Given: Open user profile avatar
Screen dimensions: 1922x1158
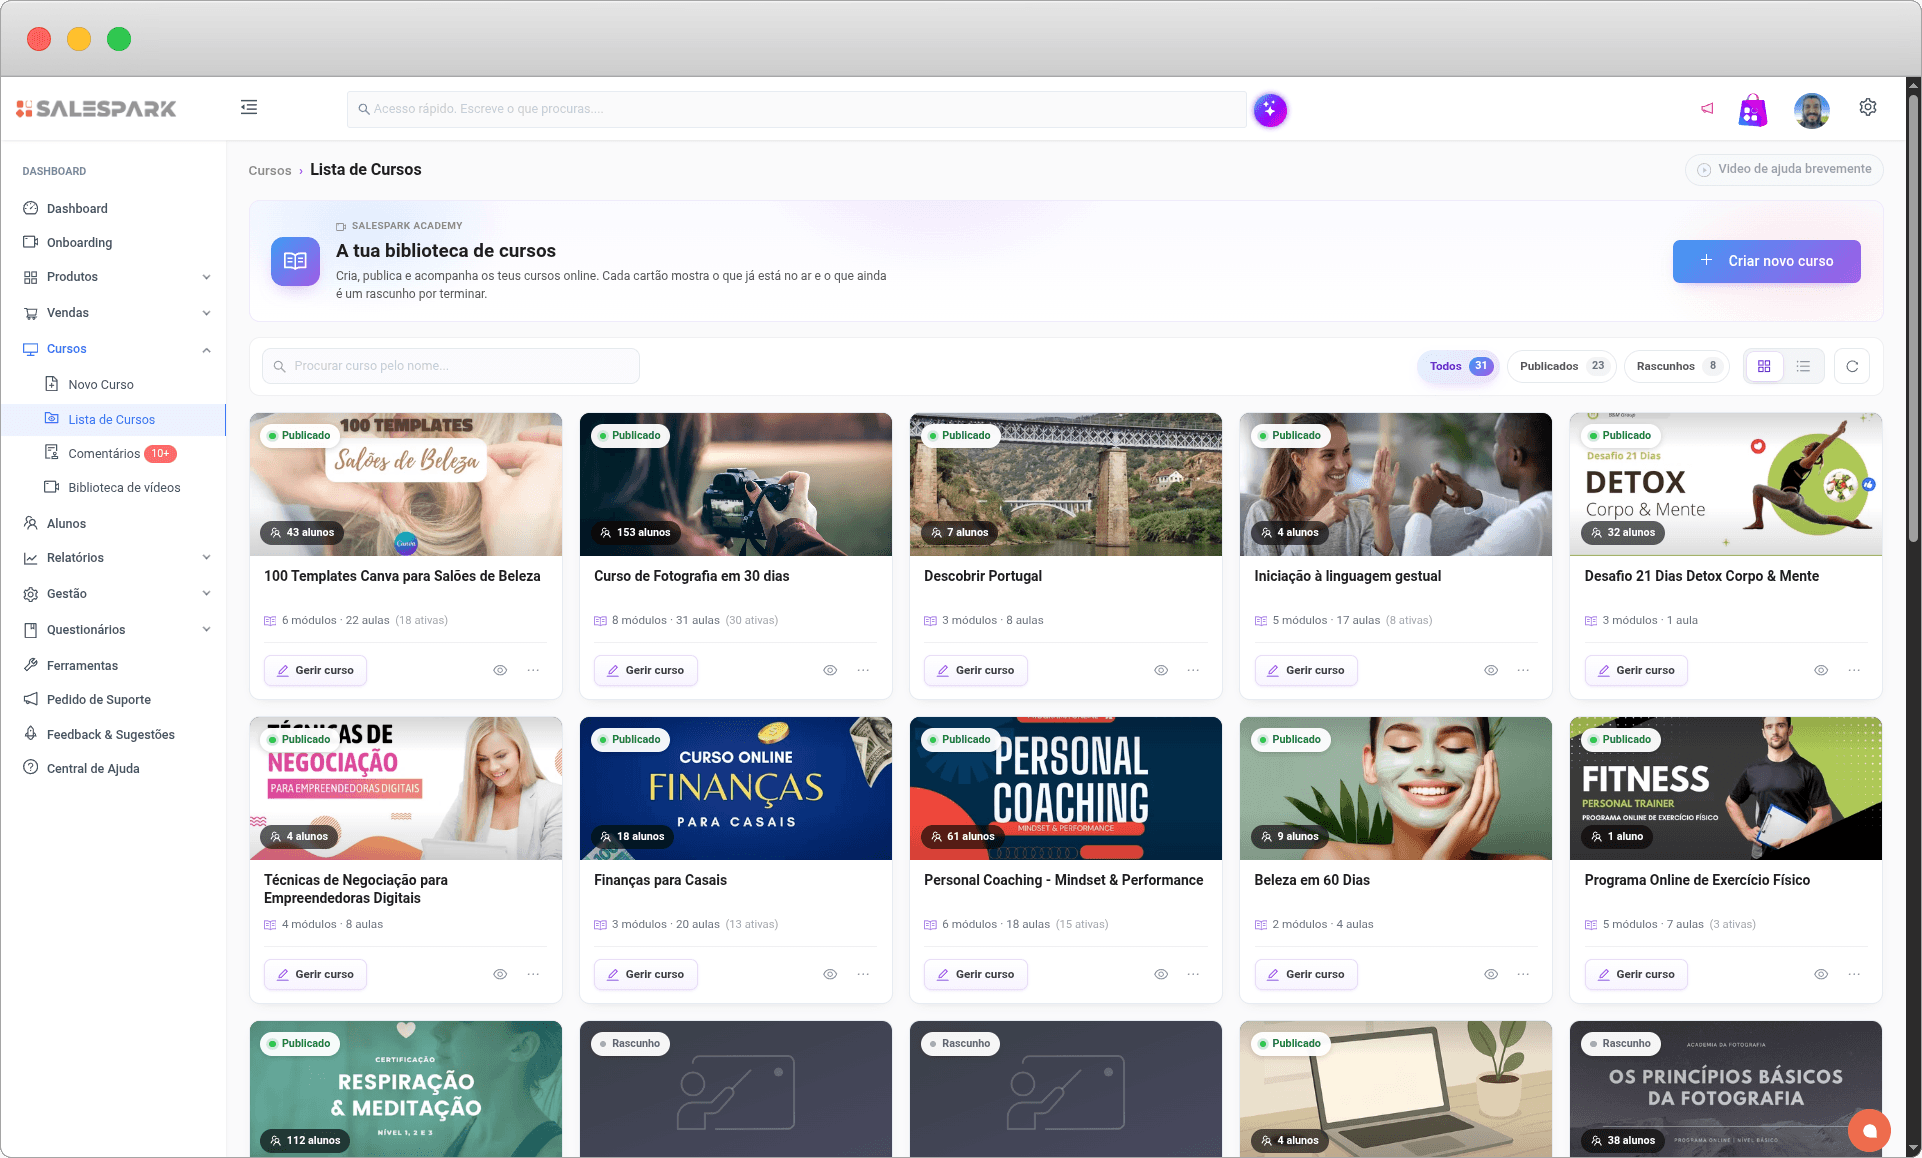Looking at the screenshot, I should pos(1811,110).
